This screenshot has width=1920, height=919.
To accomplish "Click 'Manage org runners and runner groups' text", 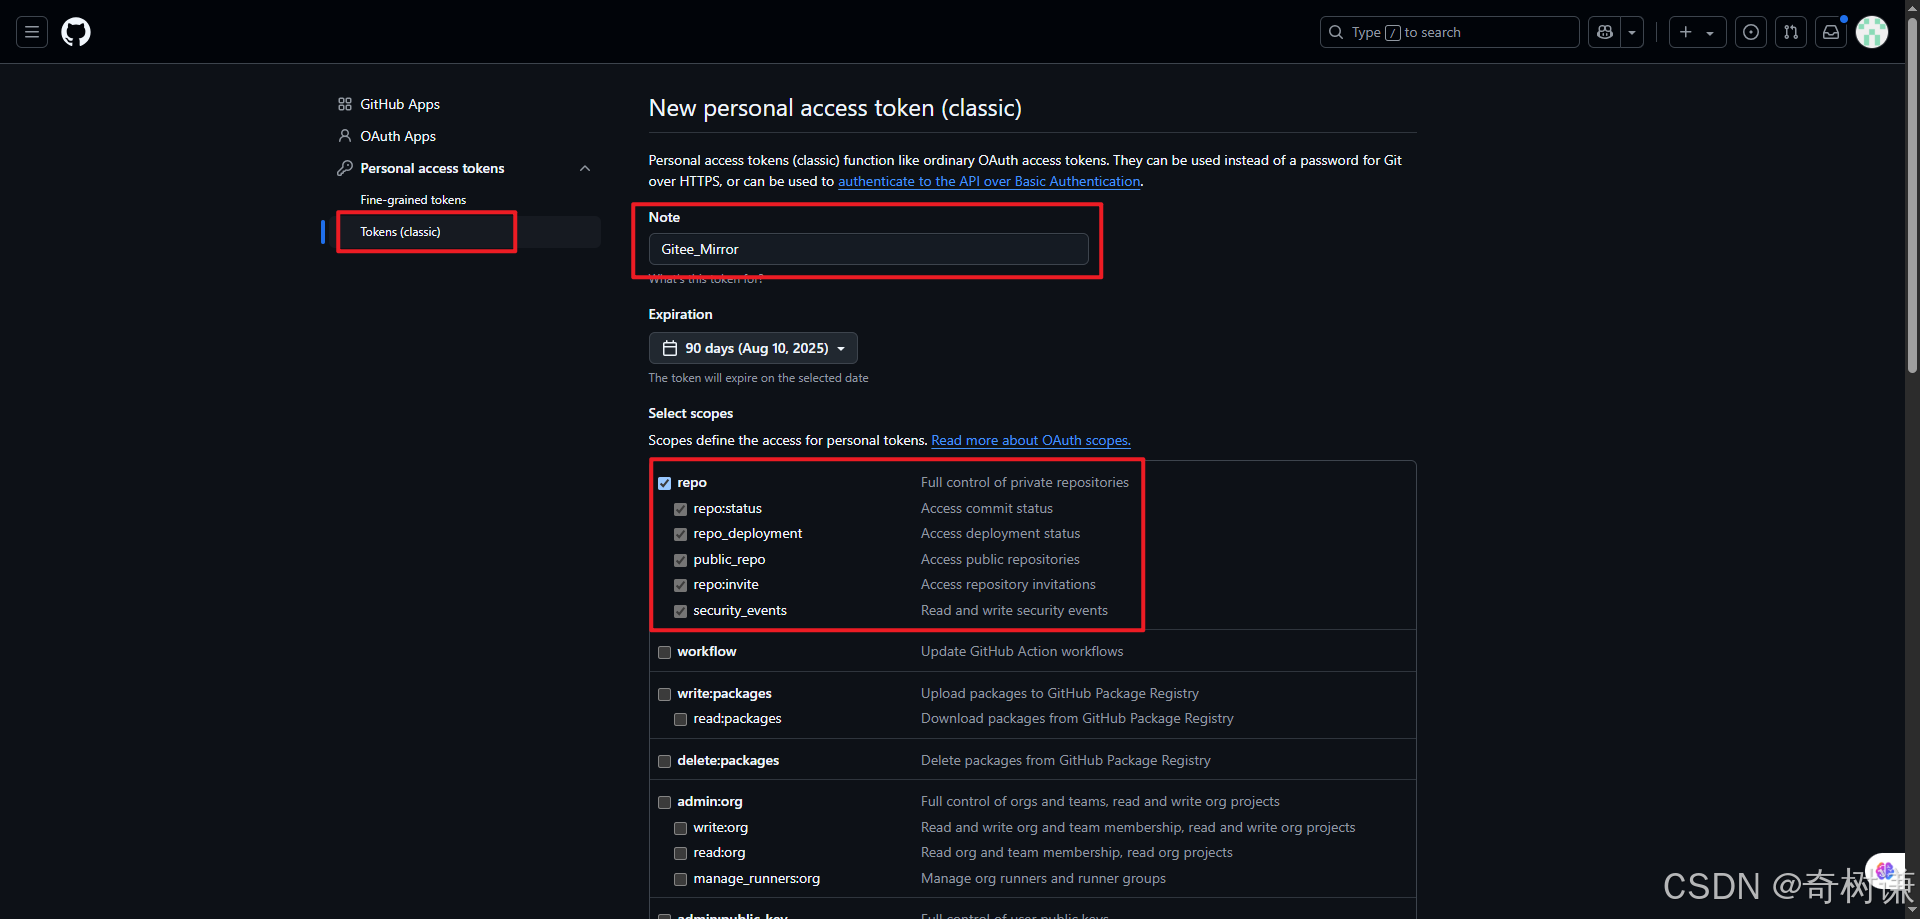I will 1043,878.
